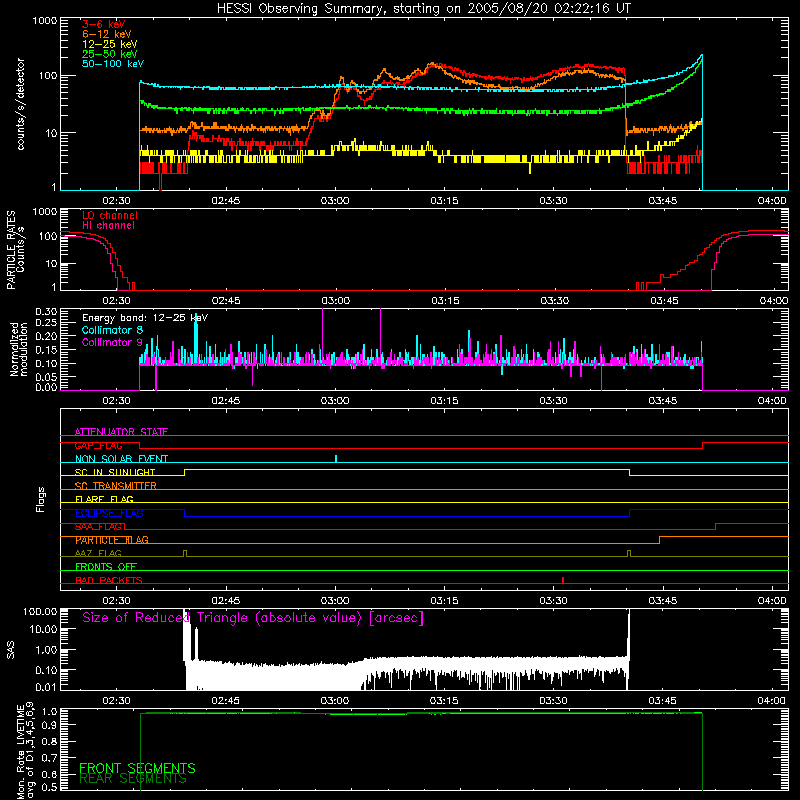Click the PARTICLE RATES axis label
The height and width of the screenshot is (800, 800).
point(11,250)
